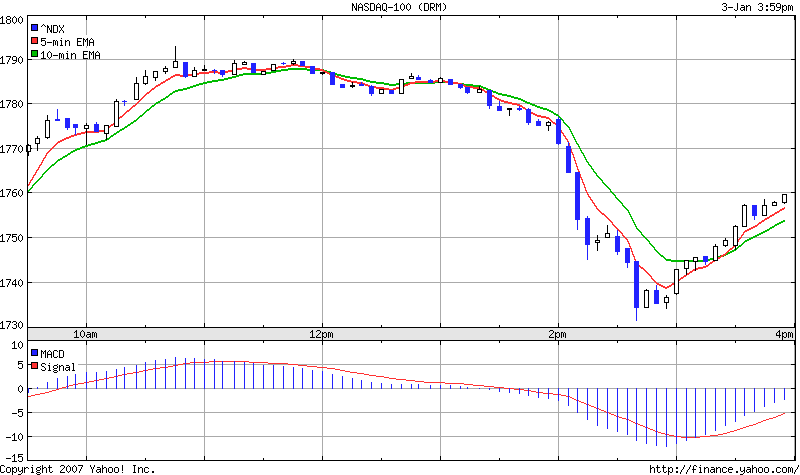Click the 2pm time axis label
This screenshot has height=475, width=800.
[557, 335]
